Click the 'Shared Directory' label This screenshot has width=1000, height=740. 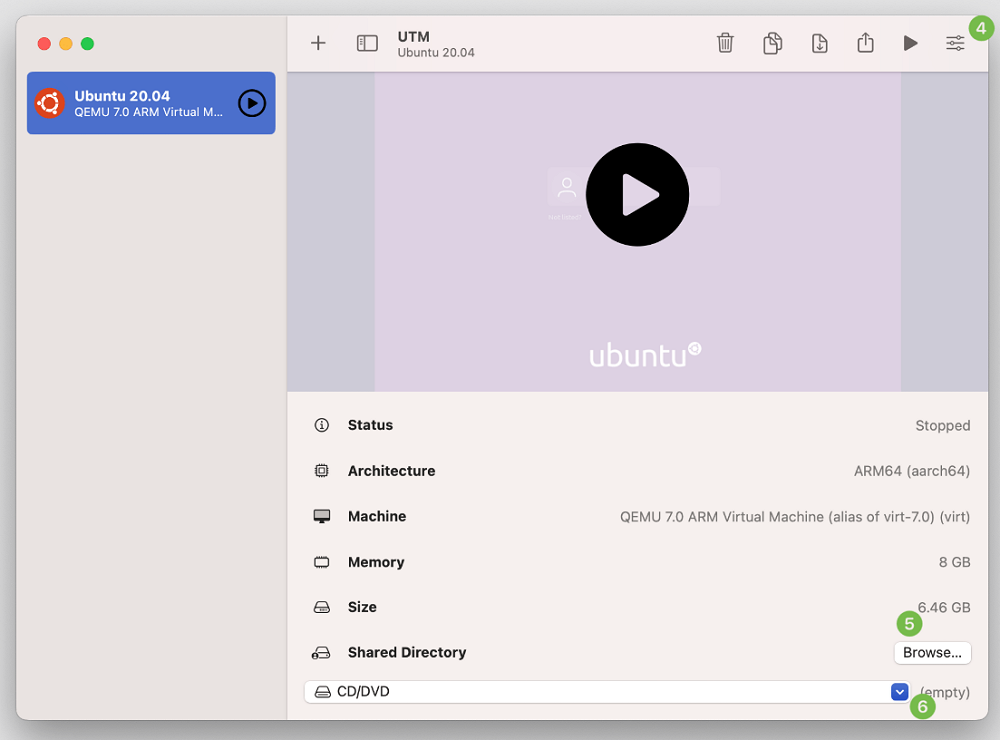(407, 653)
